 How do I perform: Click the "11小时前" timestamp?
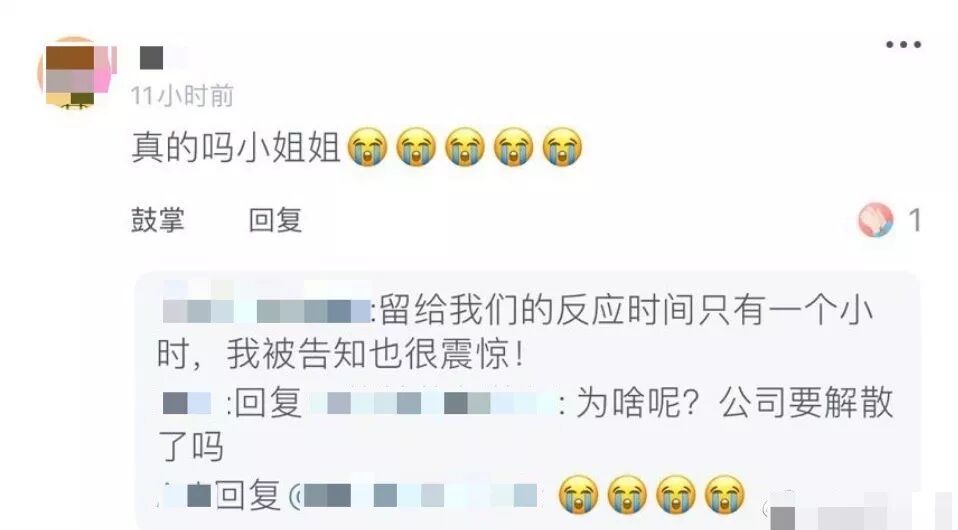tap(182, 96)
